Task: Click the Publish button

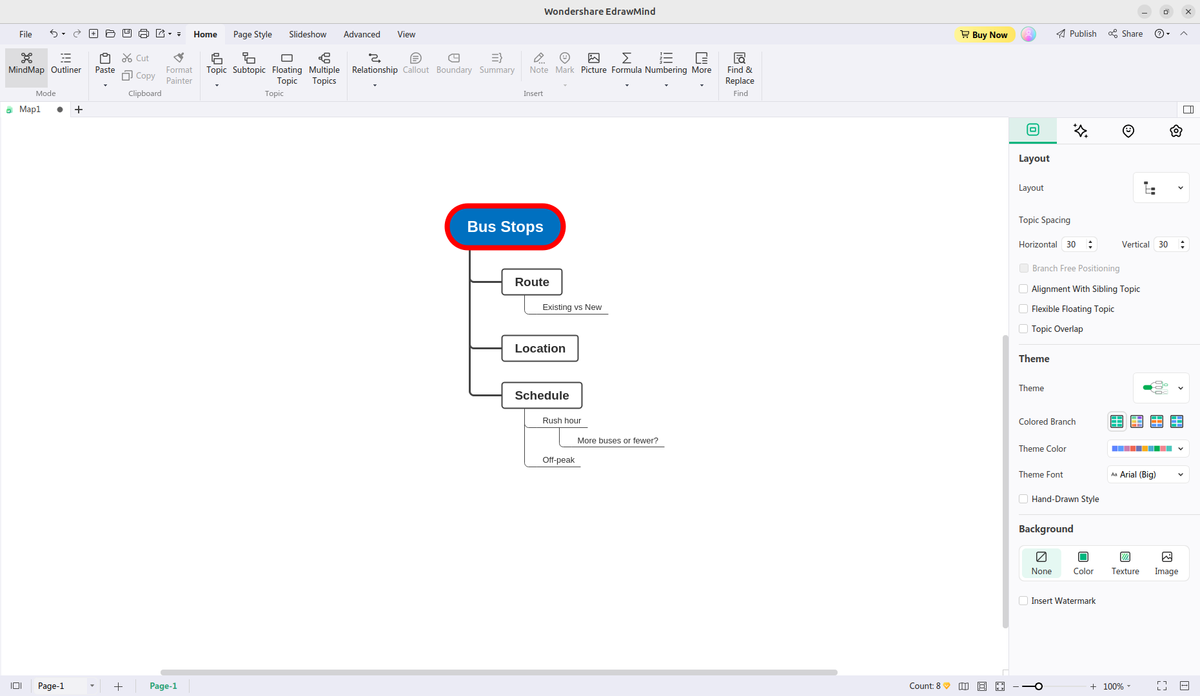Action: (x=1076, y=34)
